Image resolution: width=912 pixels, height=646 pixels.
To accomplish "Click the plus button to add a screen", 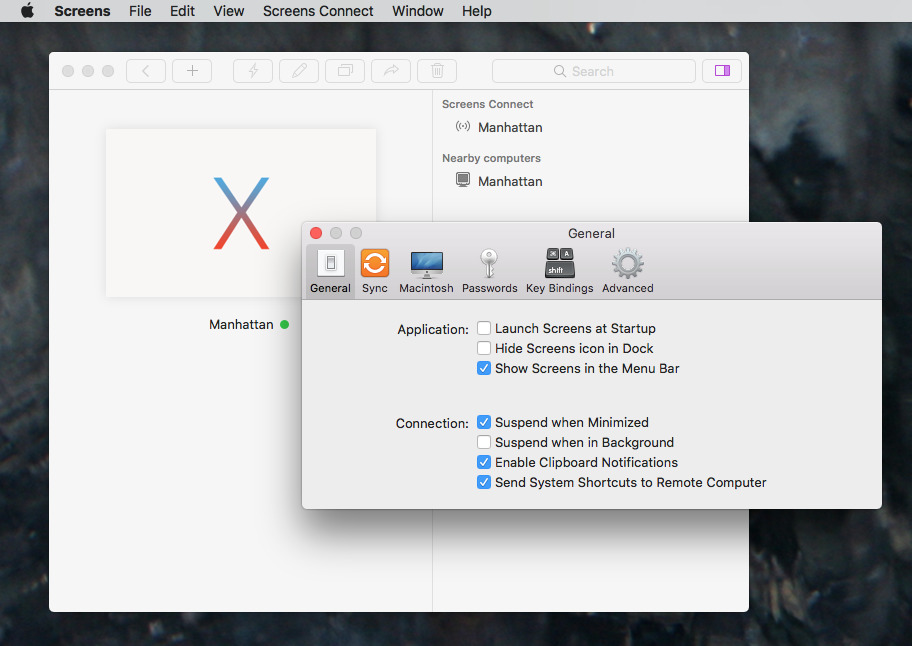I will point(192,71).
